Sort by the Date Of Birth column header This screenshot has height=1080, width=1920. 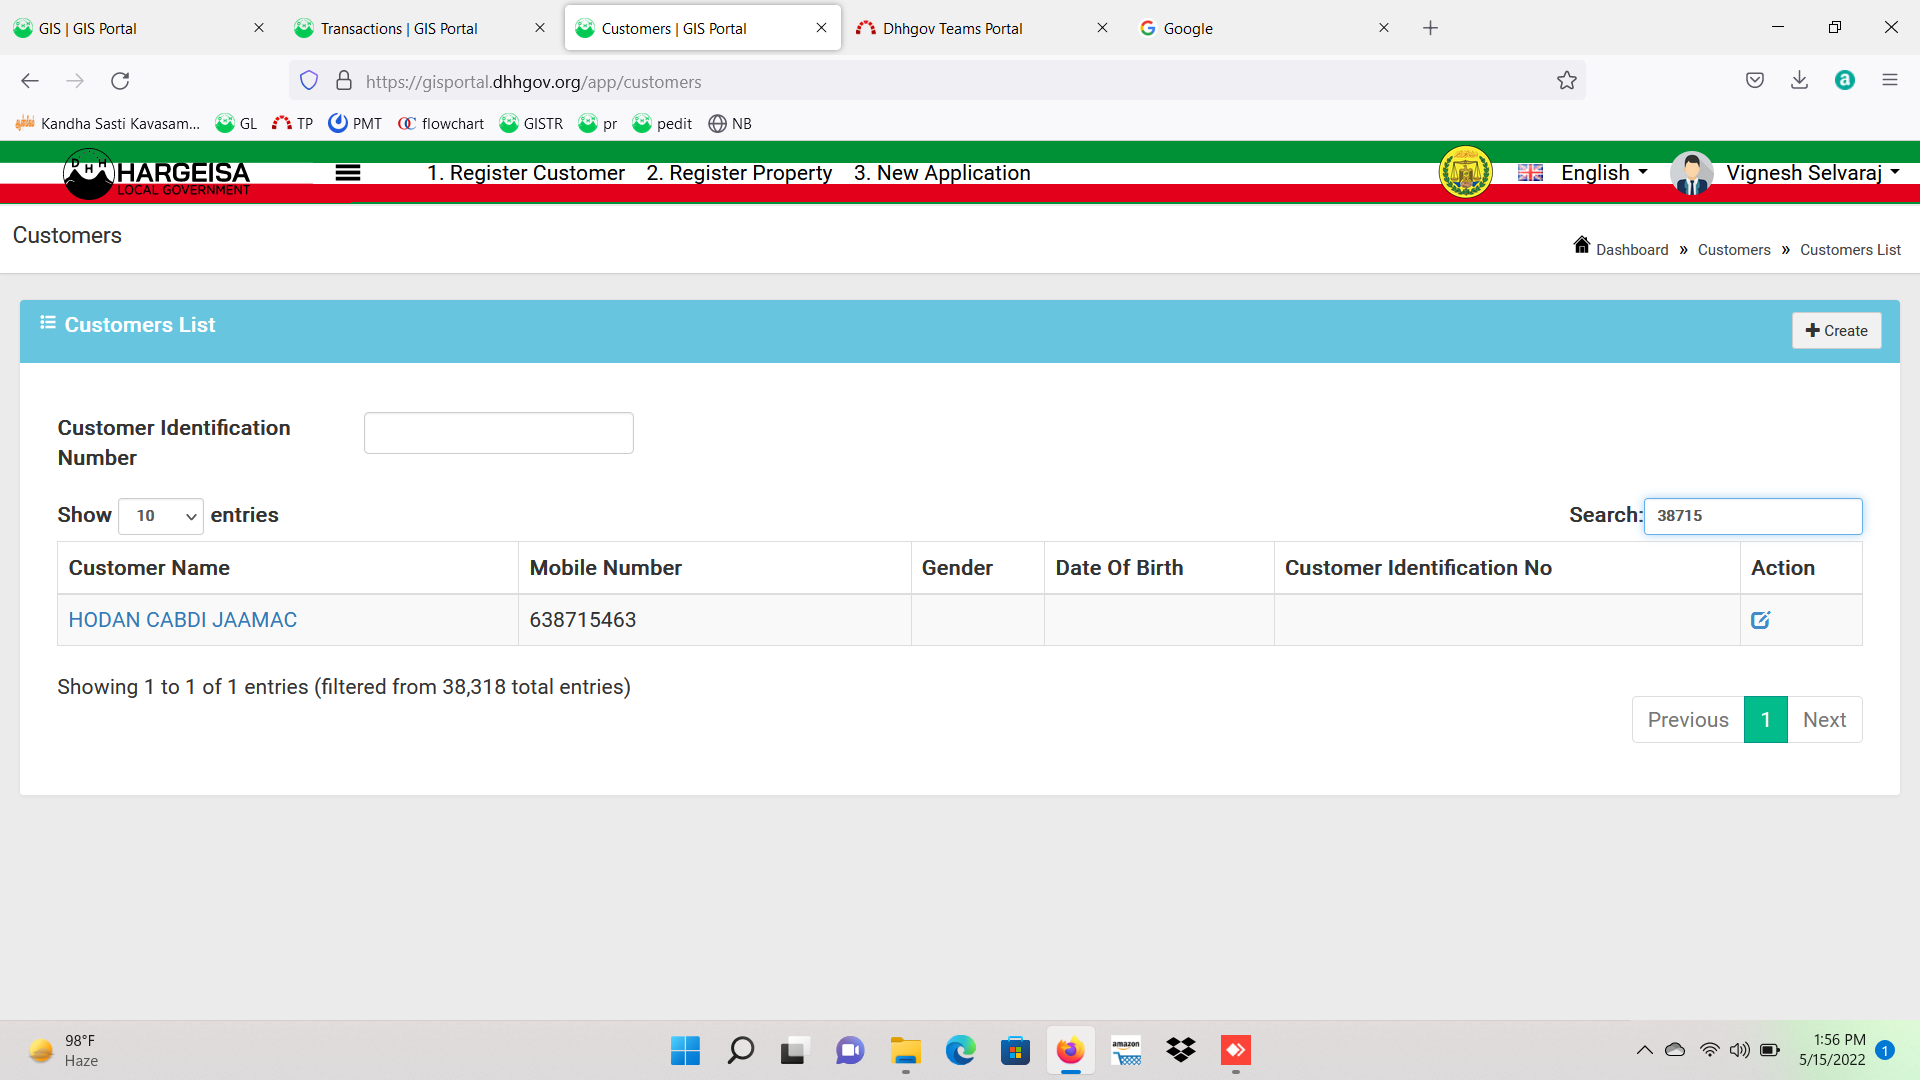[x=1159, y=568]
